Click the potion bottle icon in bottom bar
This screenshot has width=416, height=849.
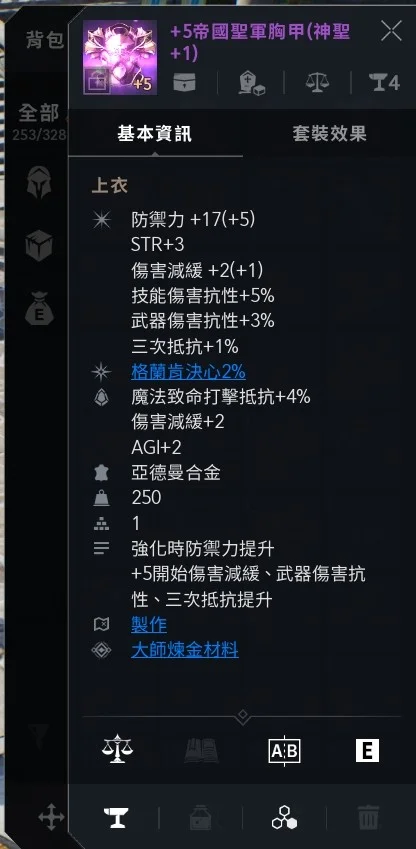[x=200, y=818]
